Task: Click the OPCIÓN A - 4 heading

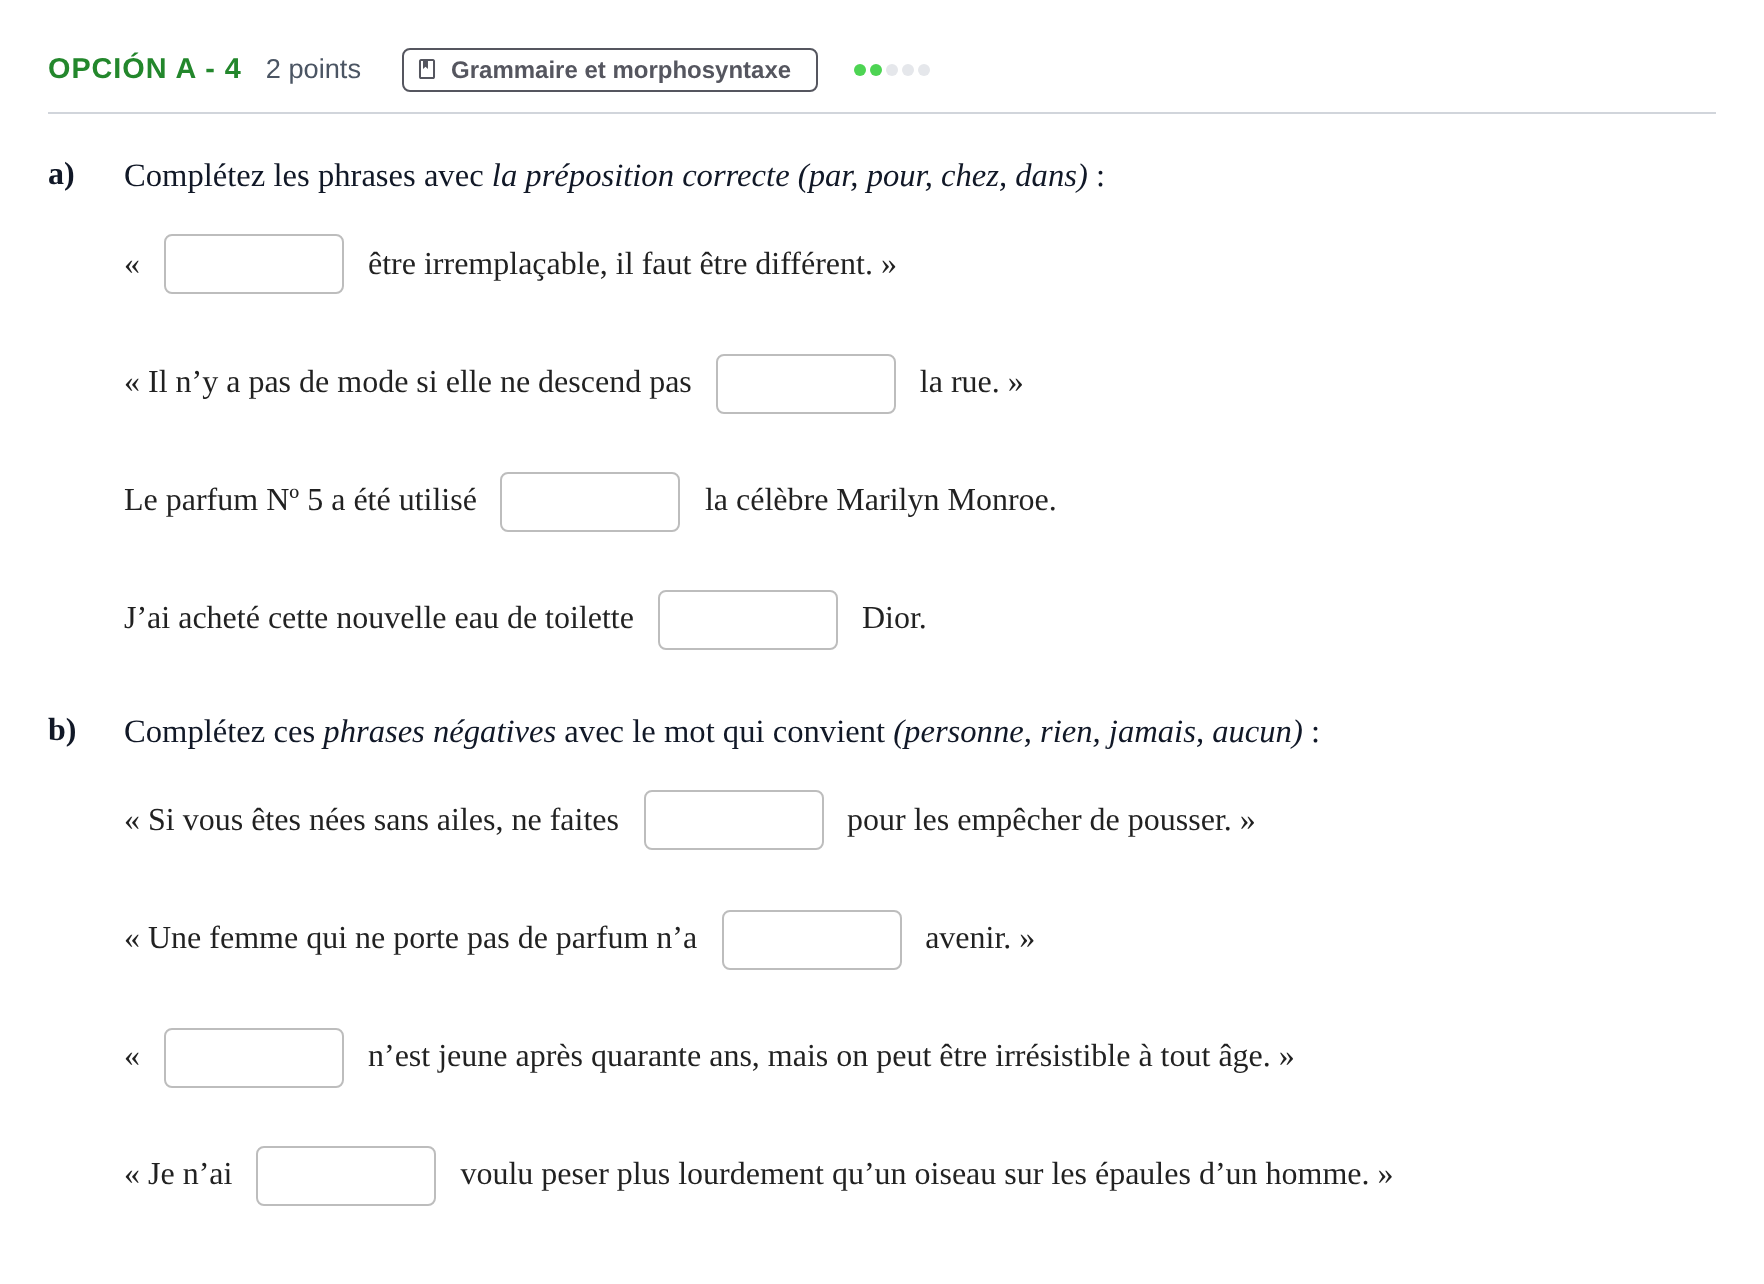Action: pos(145,69)
